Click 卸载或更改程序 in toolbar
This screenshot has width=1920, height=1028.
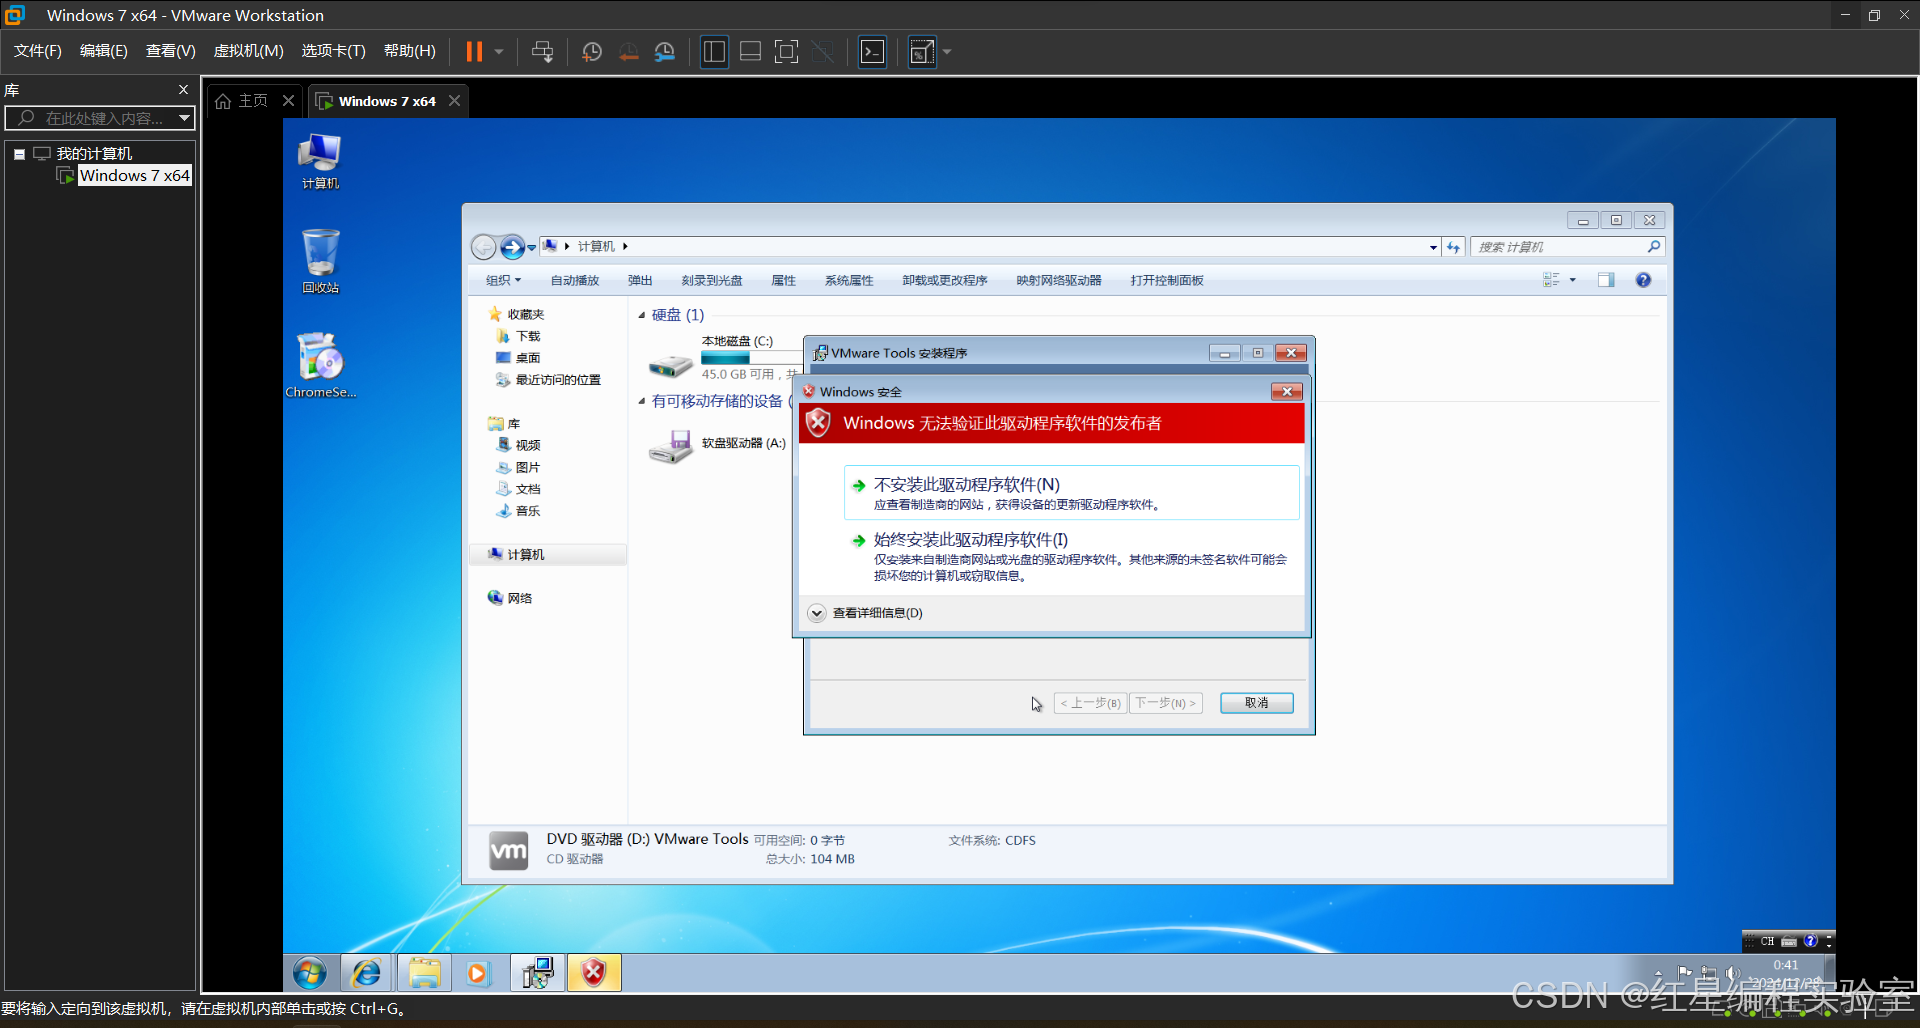[945, 281]
